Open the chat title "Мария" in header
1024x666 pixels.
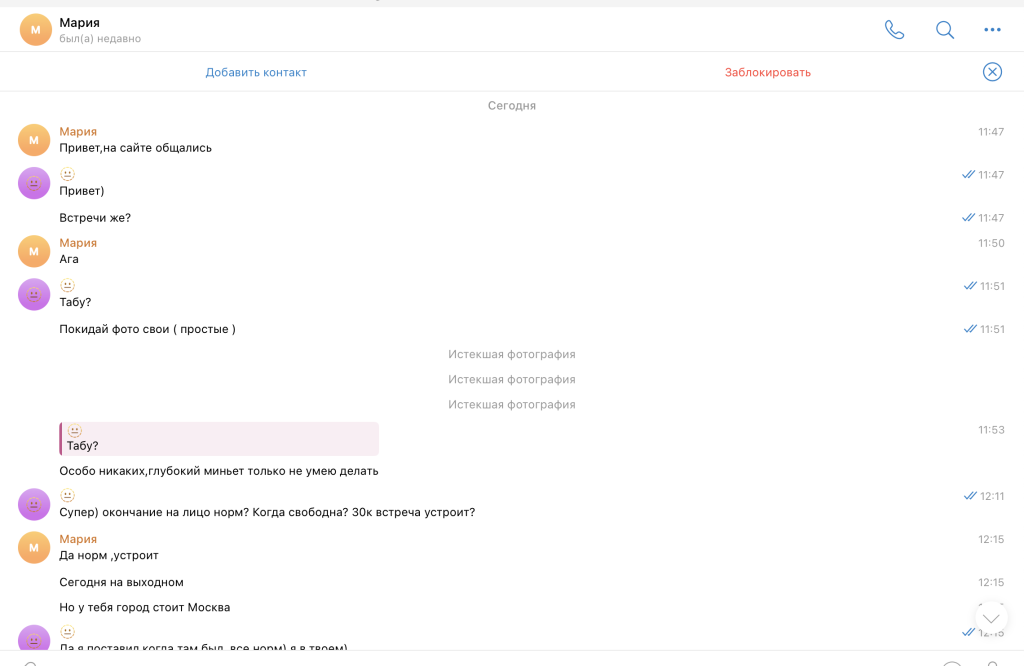pos(80,22)
